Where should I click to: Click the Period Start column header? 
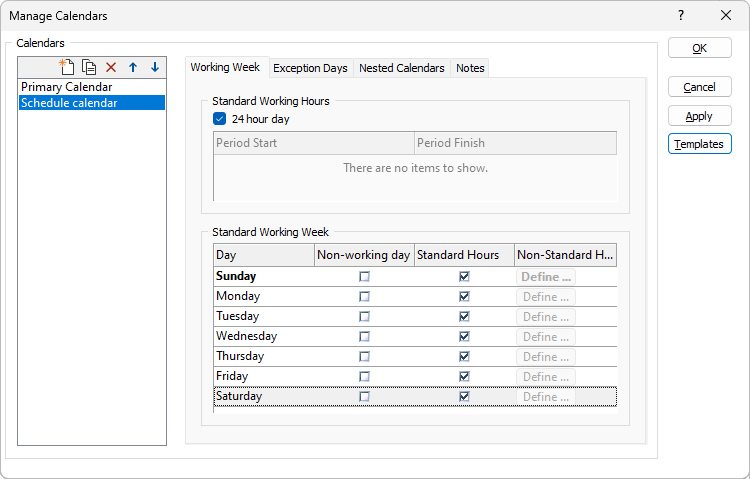point(314,143)
